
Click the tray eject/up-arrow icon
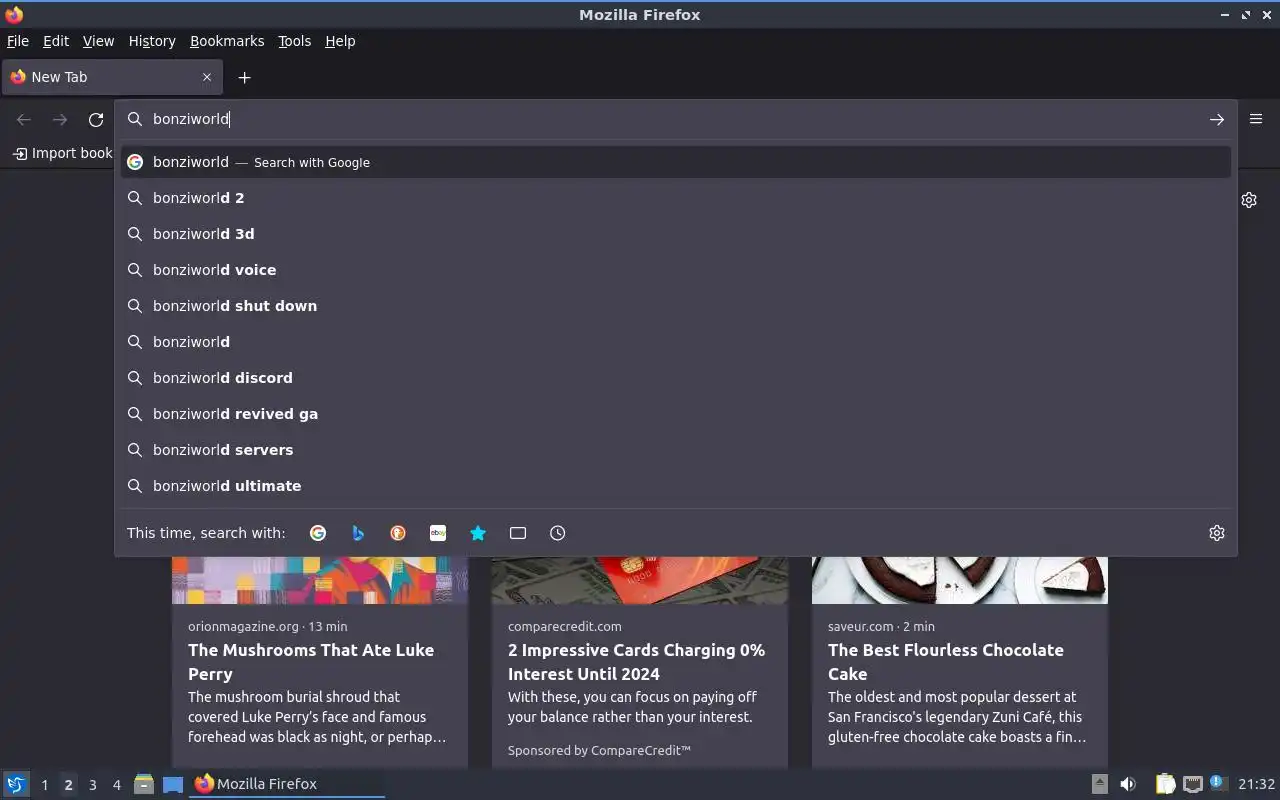coord(1099,784)
